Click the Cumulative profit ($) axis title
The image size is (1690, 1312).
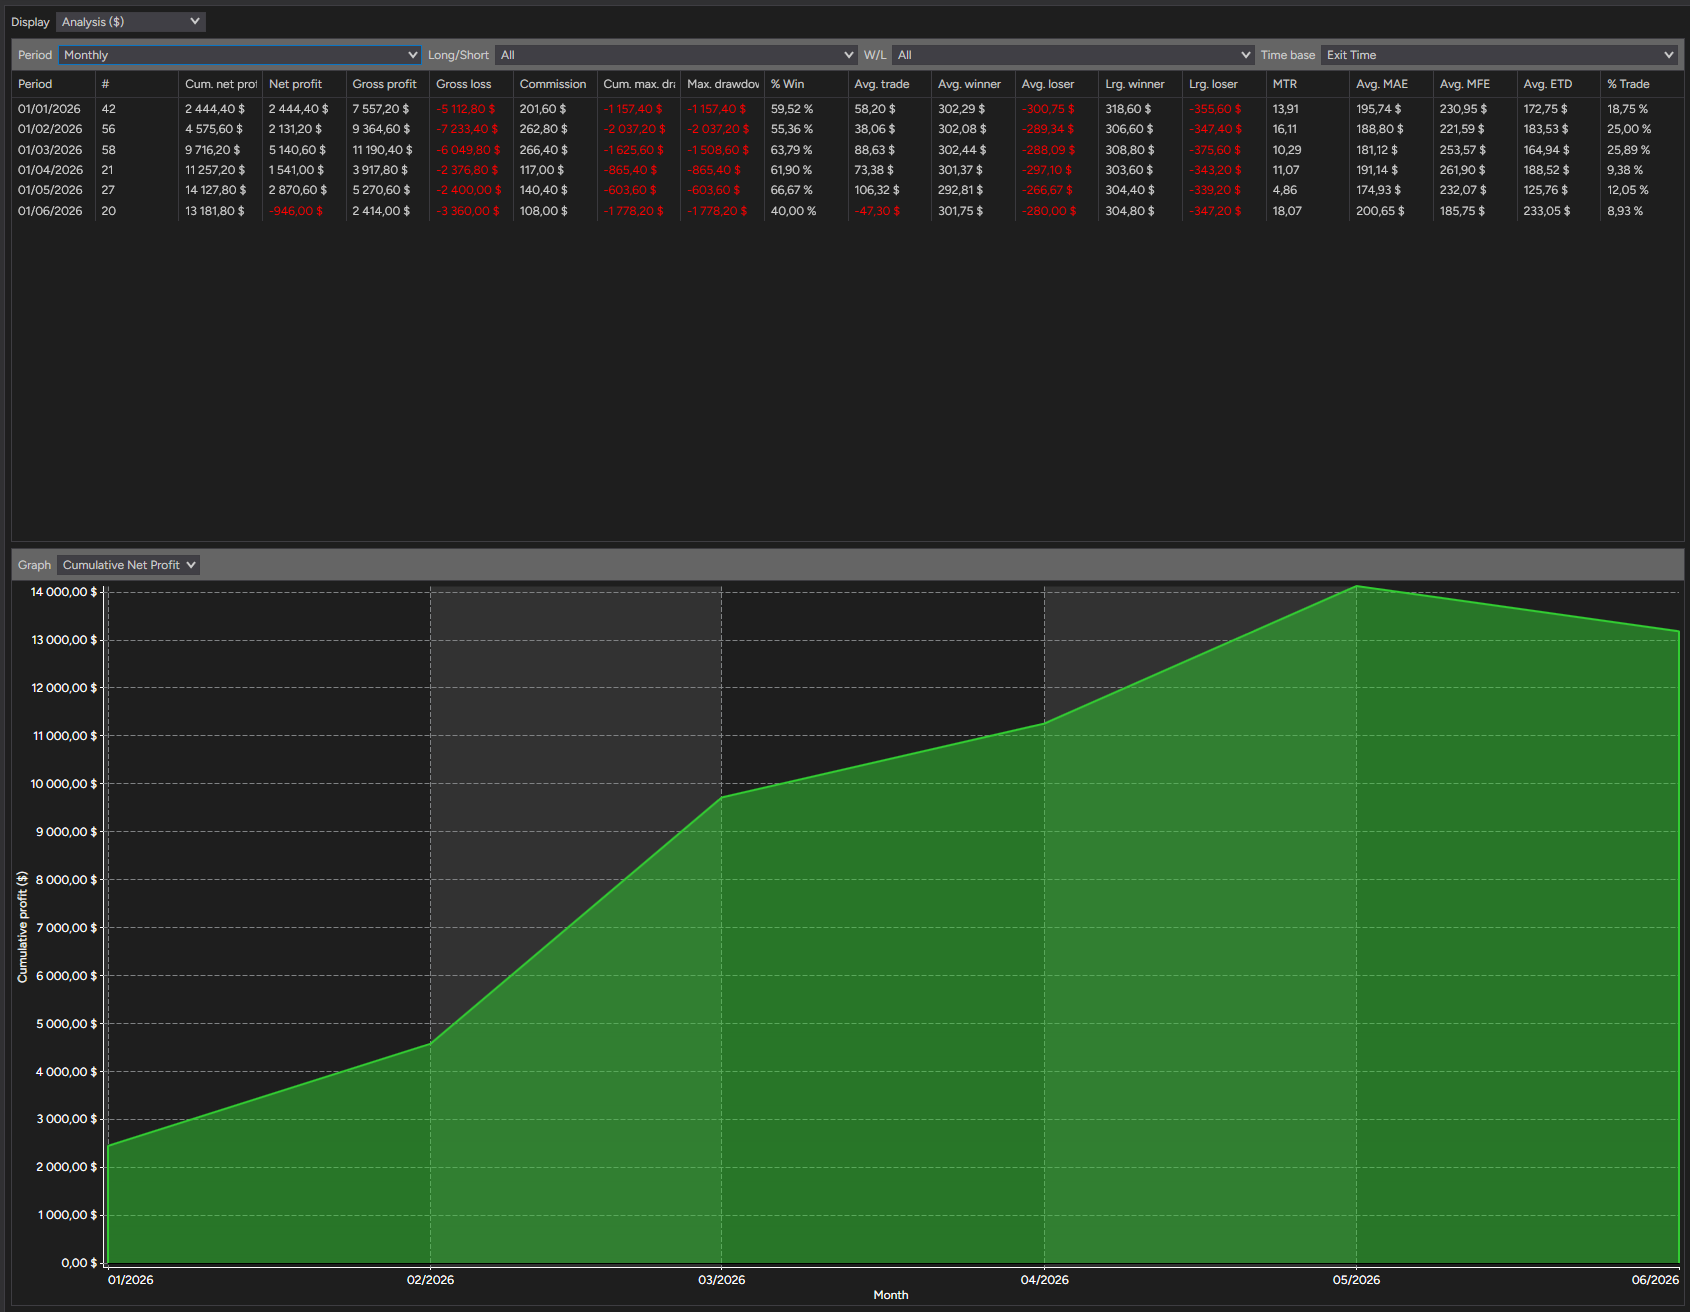pyautogui.click(x=22, y=927)
